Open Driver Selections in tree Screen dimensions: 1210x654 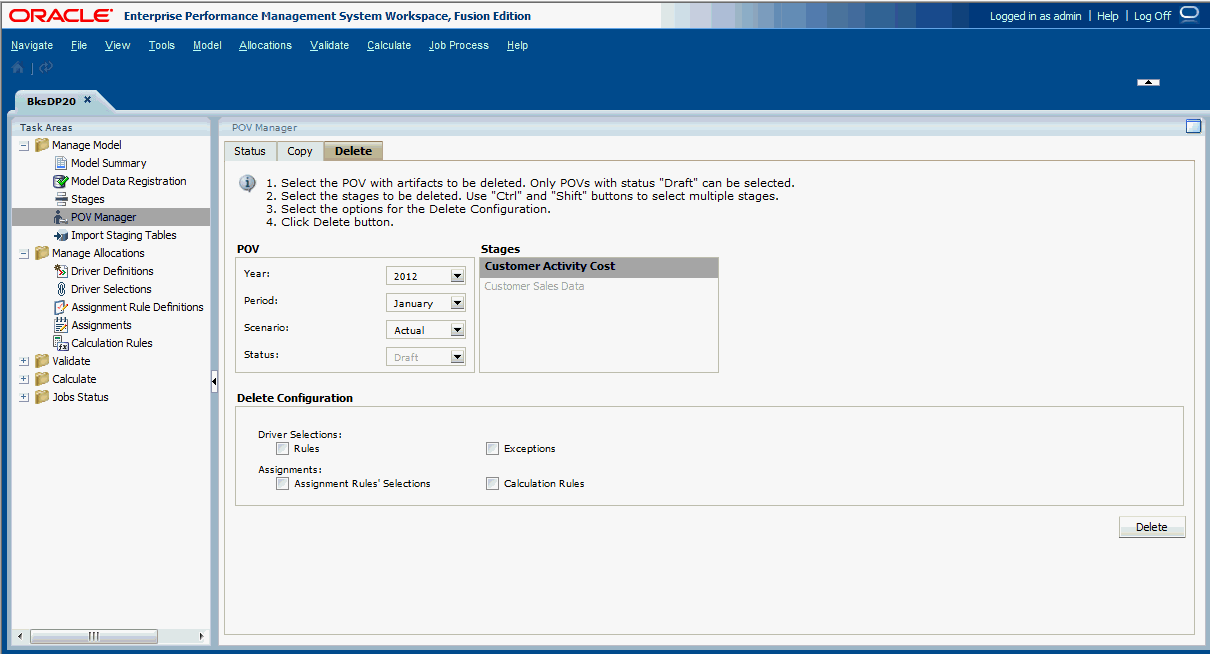coord(111,289)
